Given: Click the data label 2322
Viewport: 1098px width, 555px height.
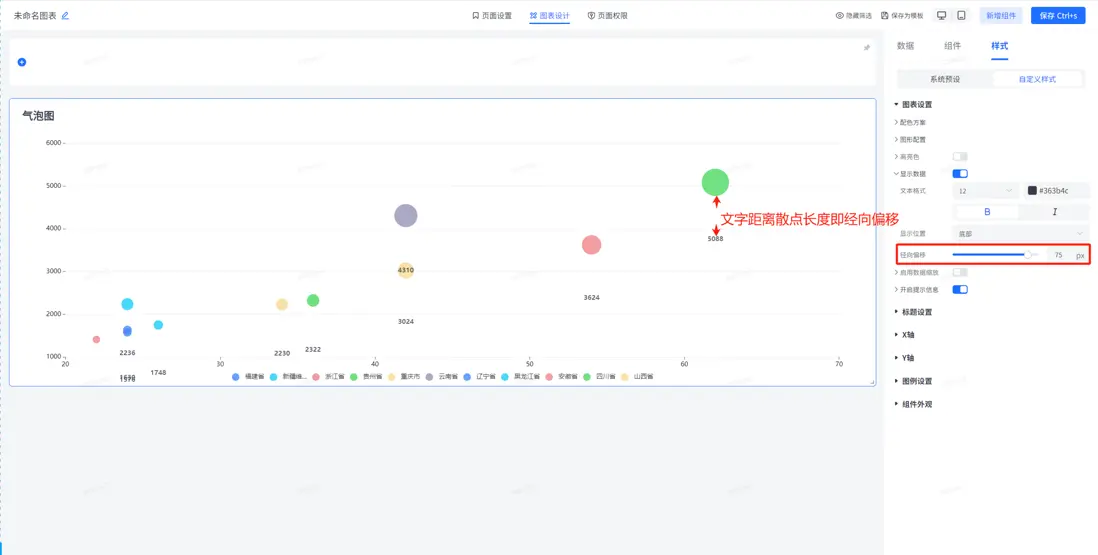Looking at the screenshot, I should point(313,349).
